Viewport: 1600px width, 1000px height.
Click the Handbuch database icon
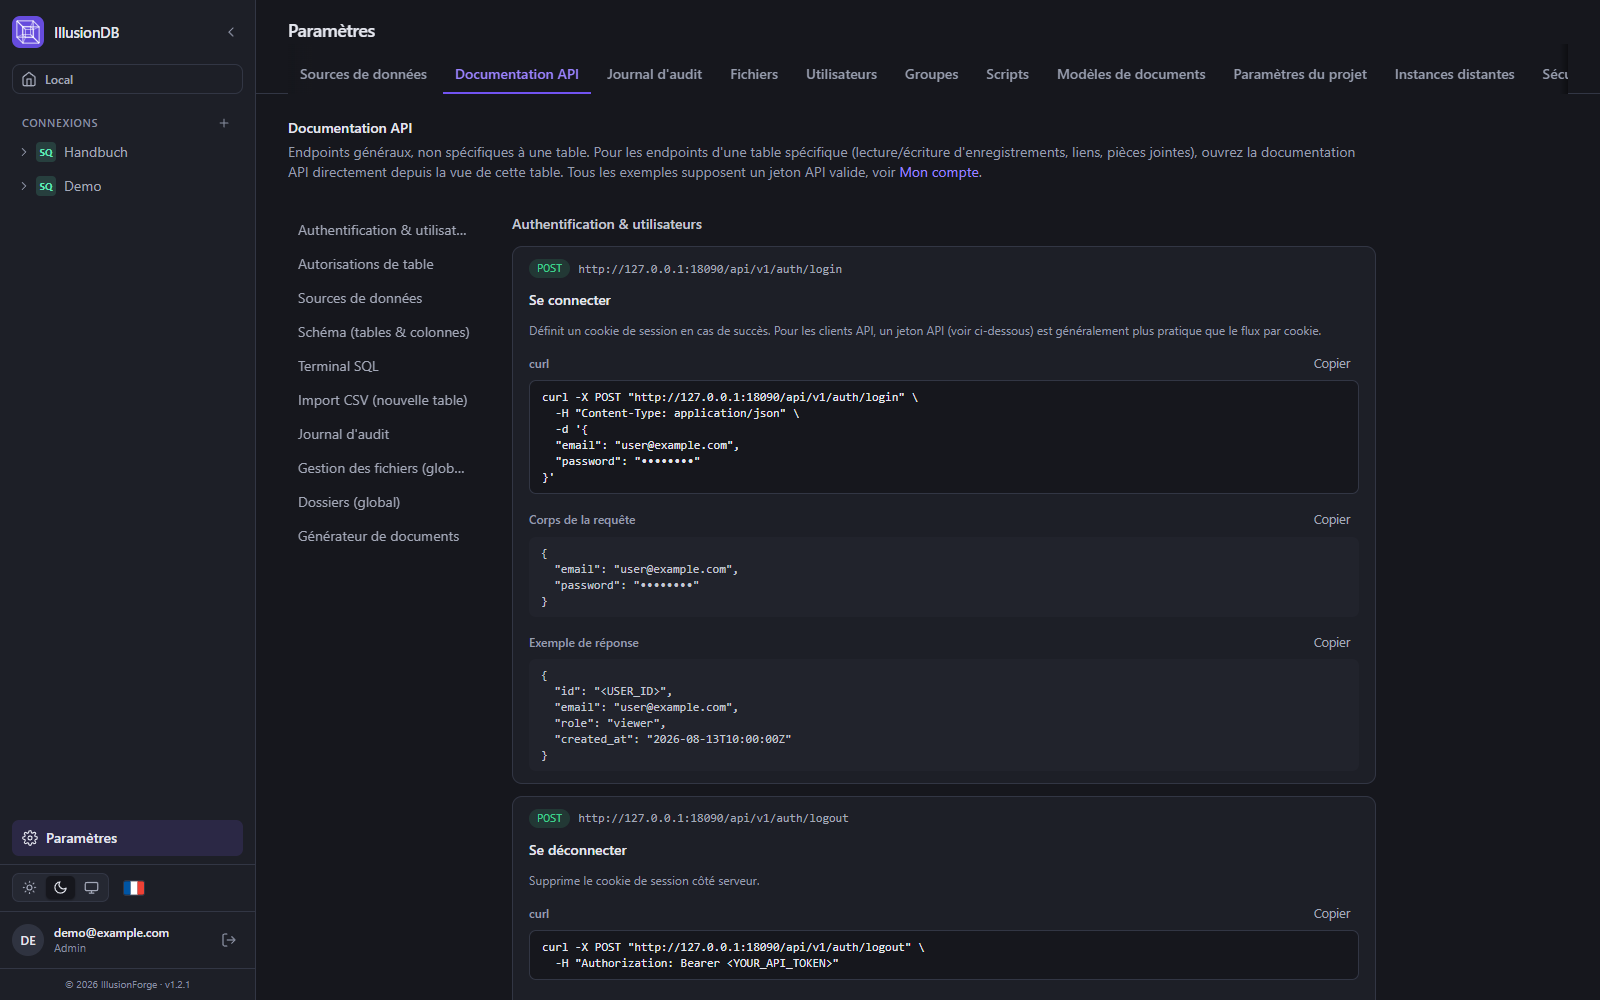pyautogui.click(x=46, y=152)
